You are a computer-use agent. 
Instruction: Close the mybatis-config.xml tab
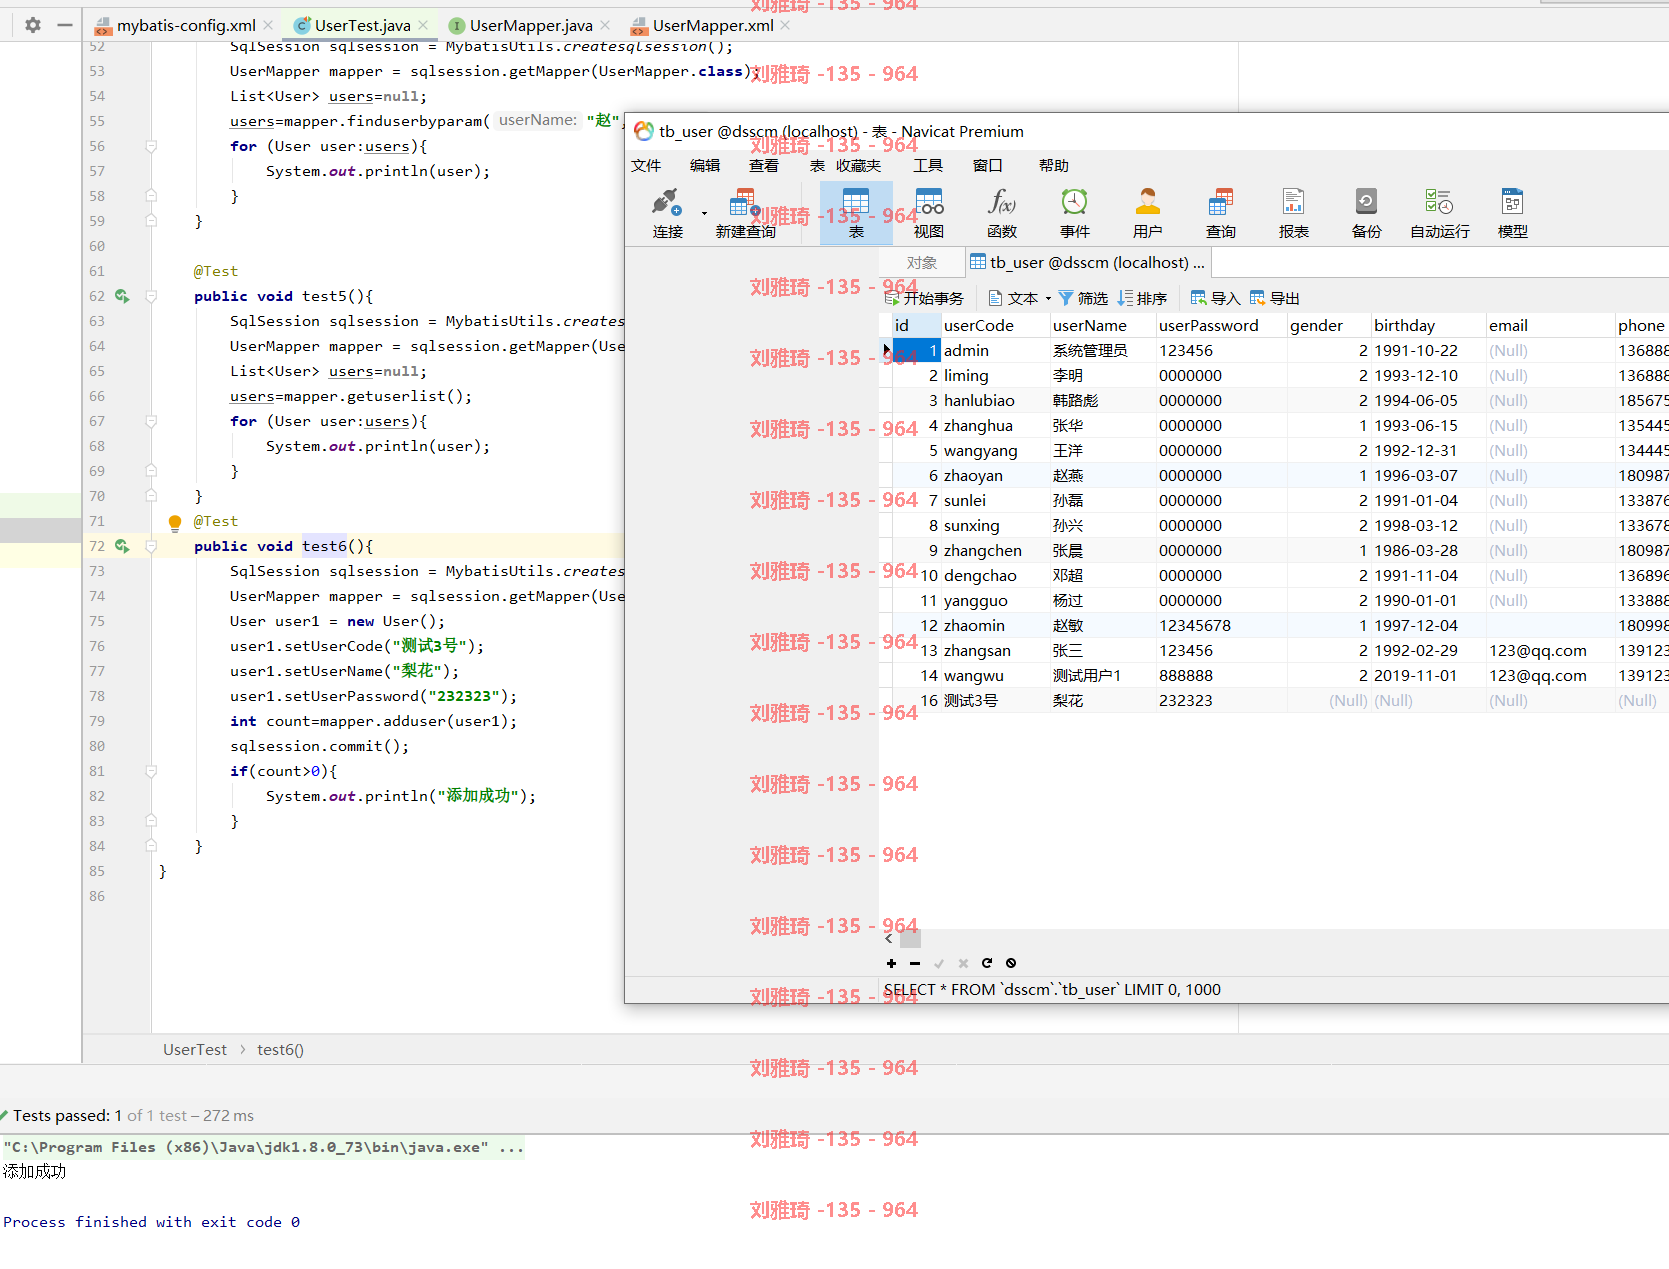click(268, 25)
